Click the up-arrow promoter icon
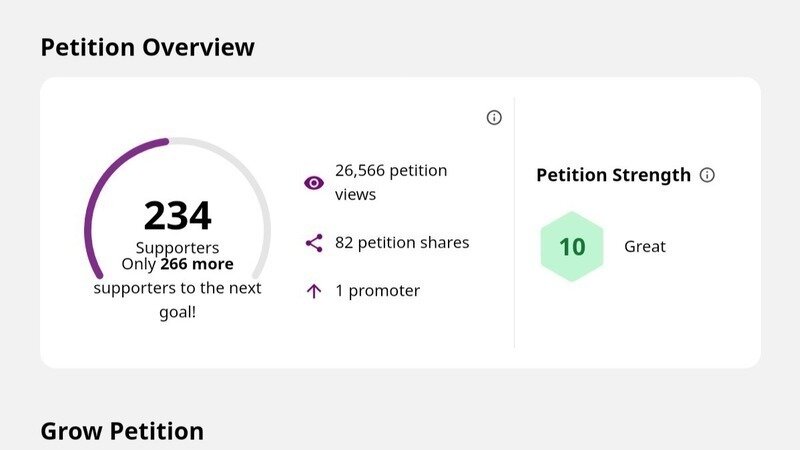 point(314,291)
